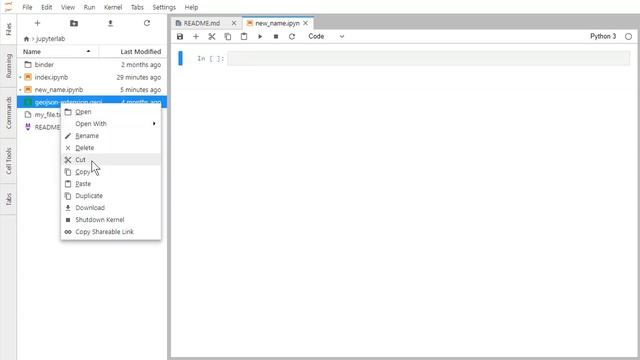Select the Commands sidebar tab
640x360 pixels.
tap(9, 113)
